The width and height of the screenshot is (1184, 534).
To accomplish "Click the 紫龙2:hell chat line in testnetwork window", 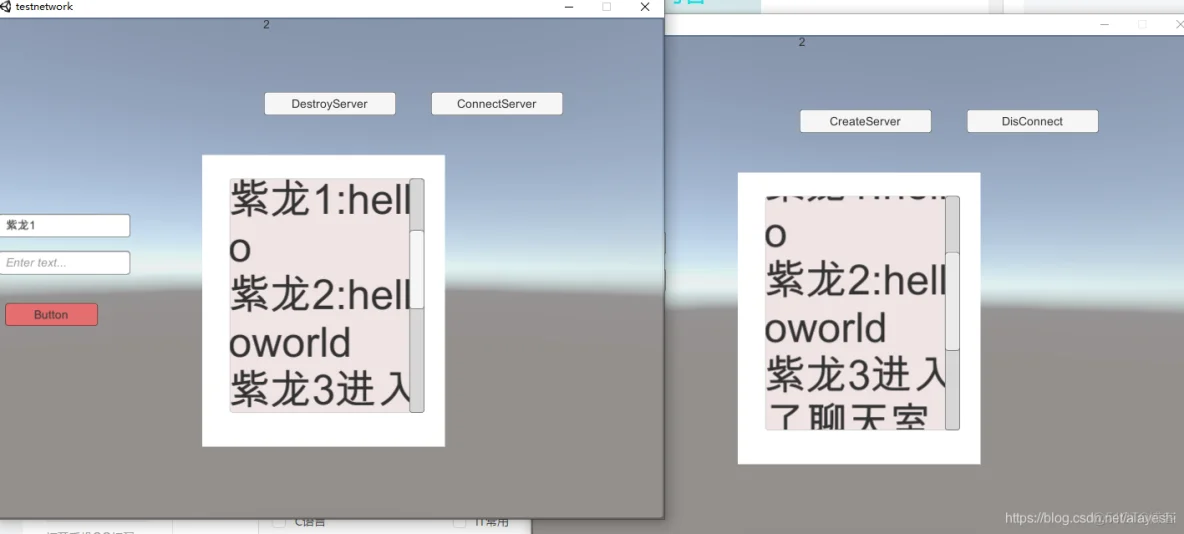I will [x=319, y=295].
